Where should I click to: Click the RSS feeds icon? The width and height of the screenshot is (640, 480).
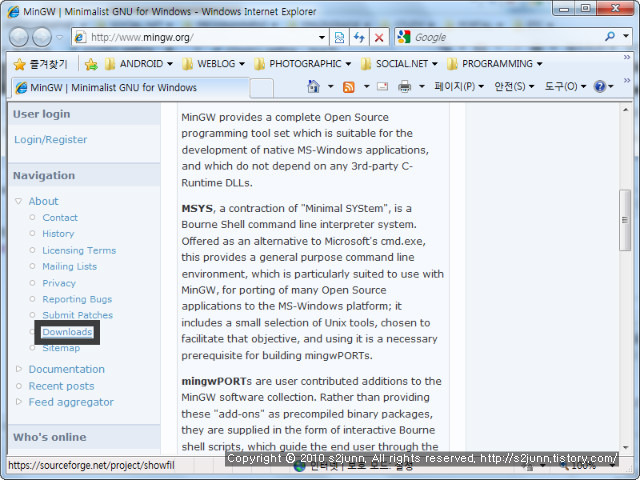click(x=349, y=87)
